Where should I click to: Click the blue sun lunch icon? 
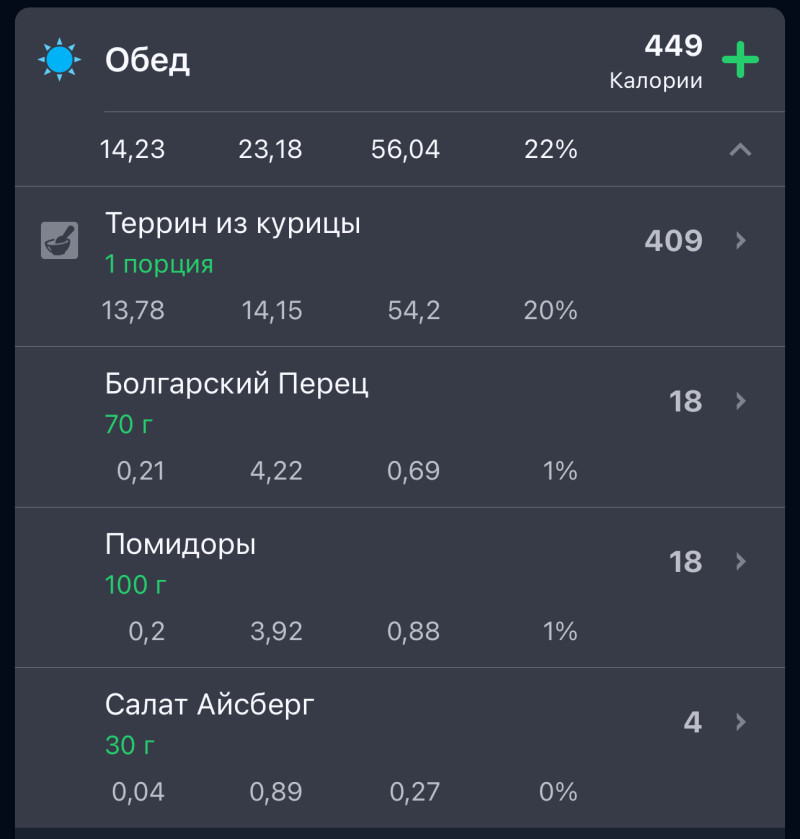click(x=58, y=60)
